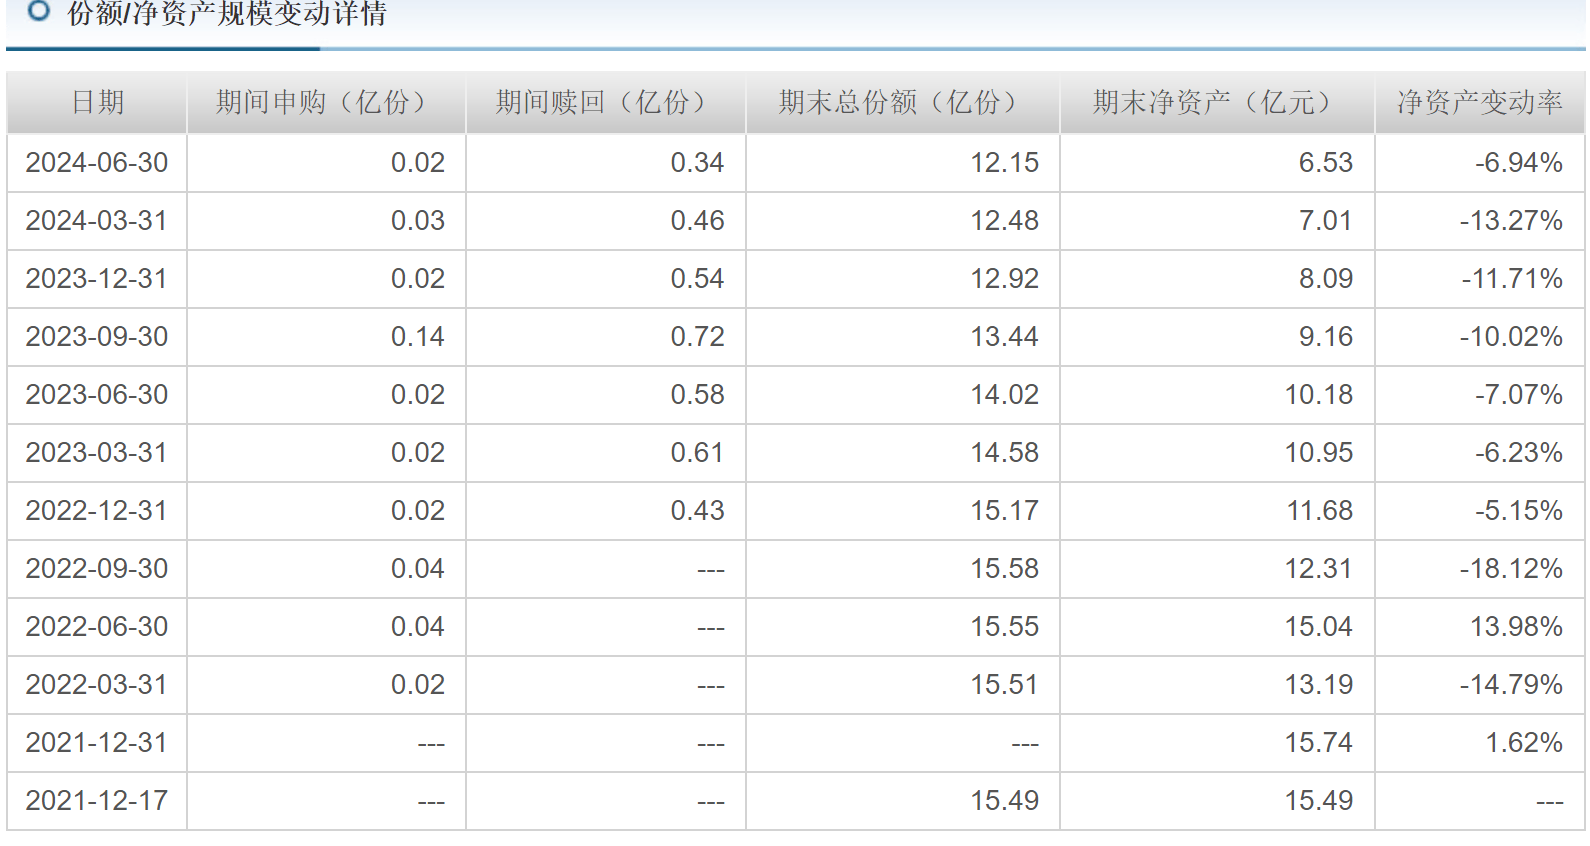Click the 2024-06-30 date cell
The image size is (1590, 846).
97,162
